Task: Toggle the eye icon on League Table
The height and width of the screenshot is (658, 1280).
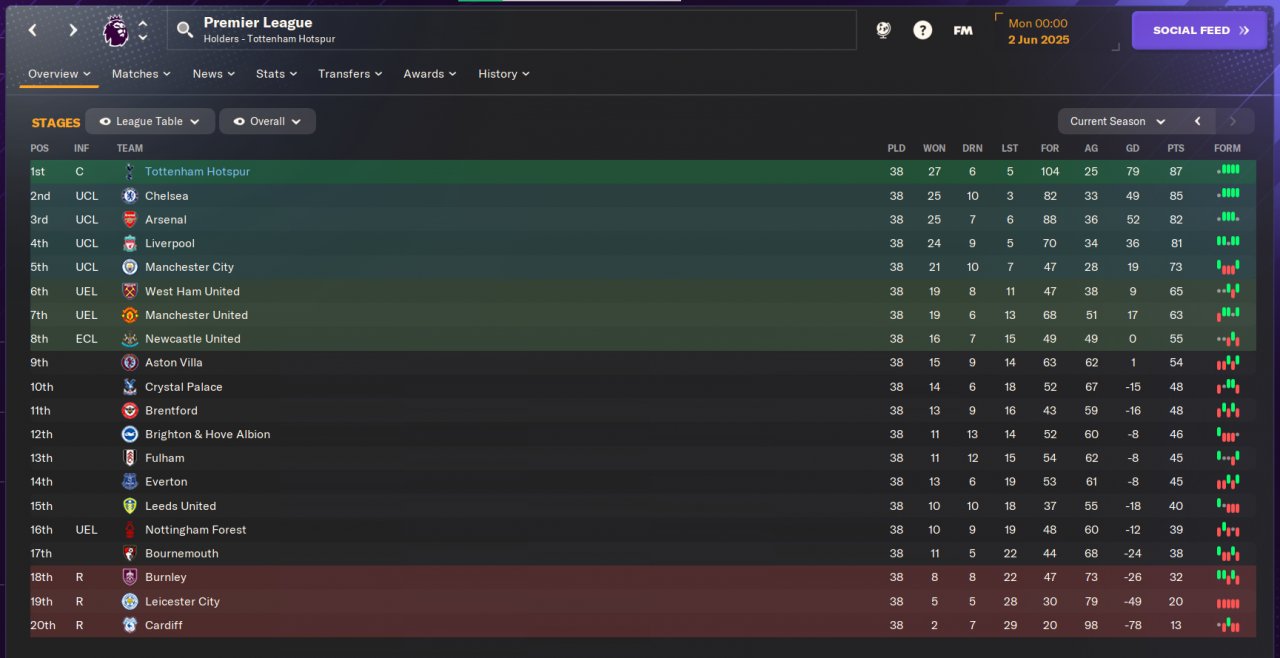Action: (x=104, y=122)
